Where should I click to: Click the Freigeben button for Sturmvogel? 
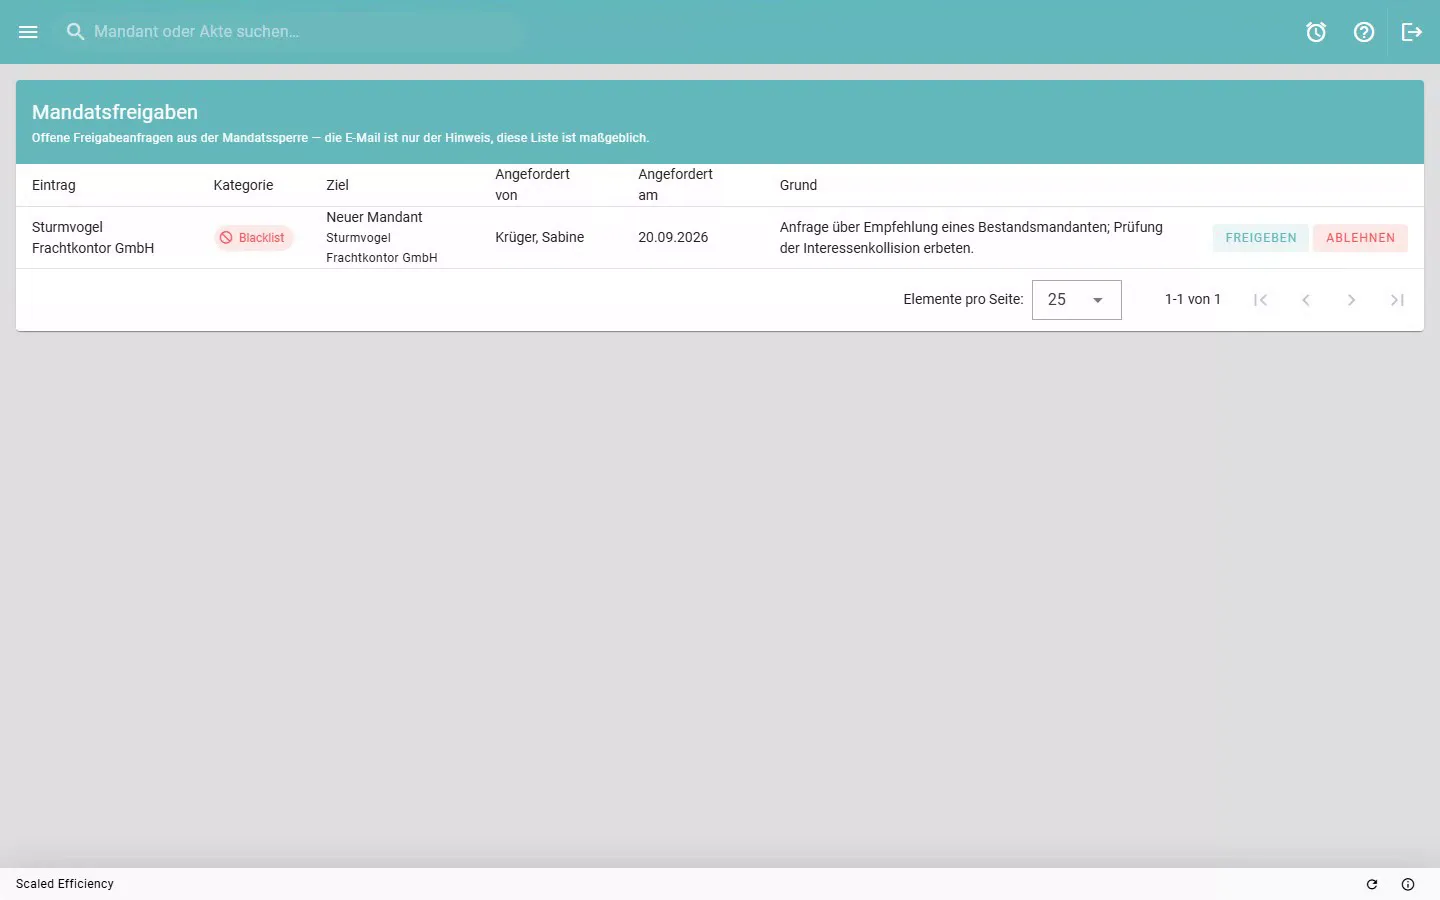(x=1260, y=238)
